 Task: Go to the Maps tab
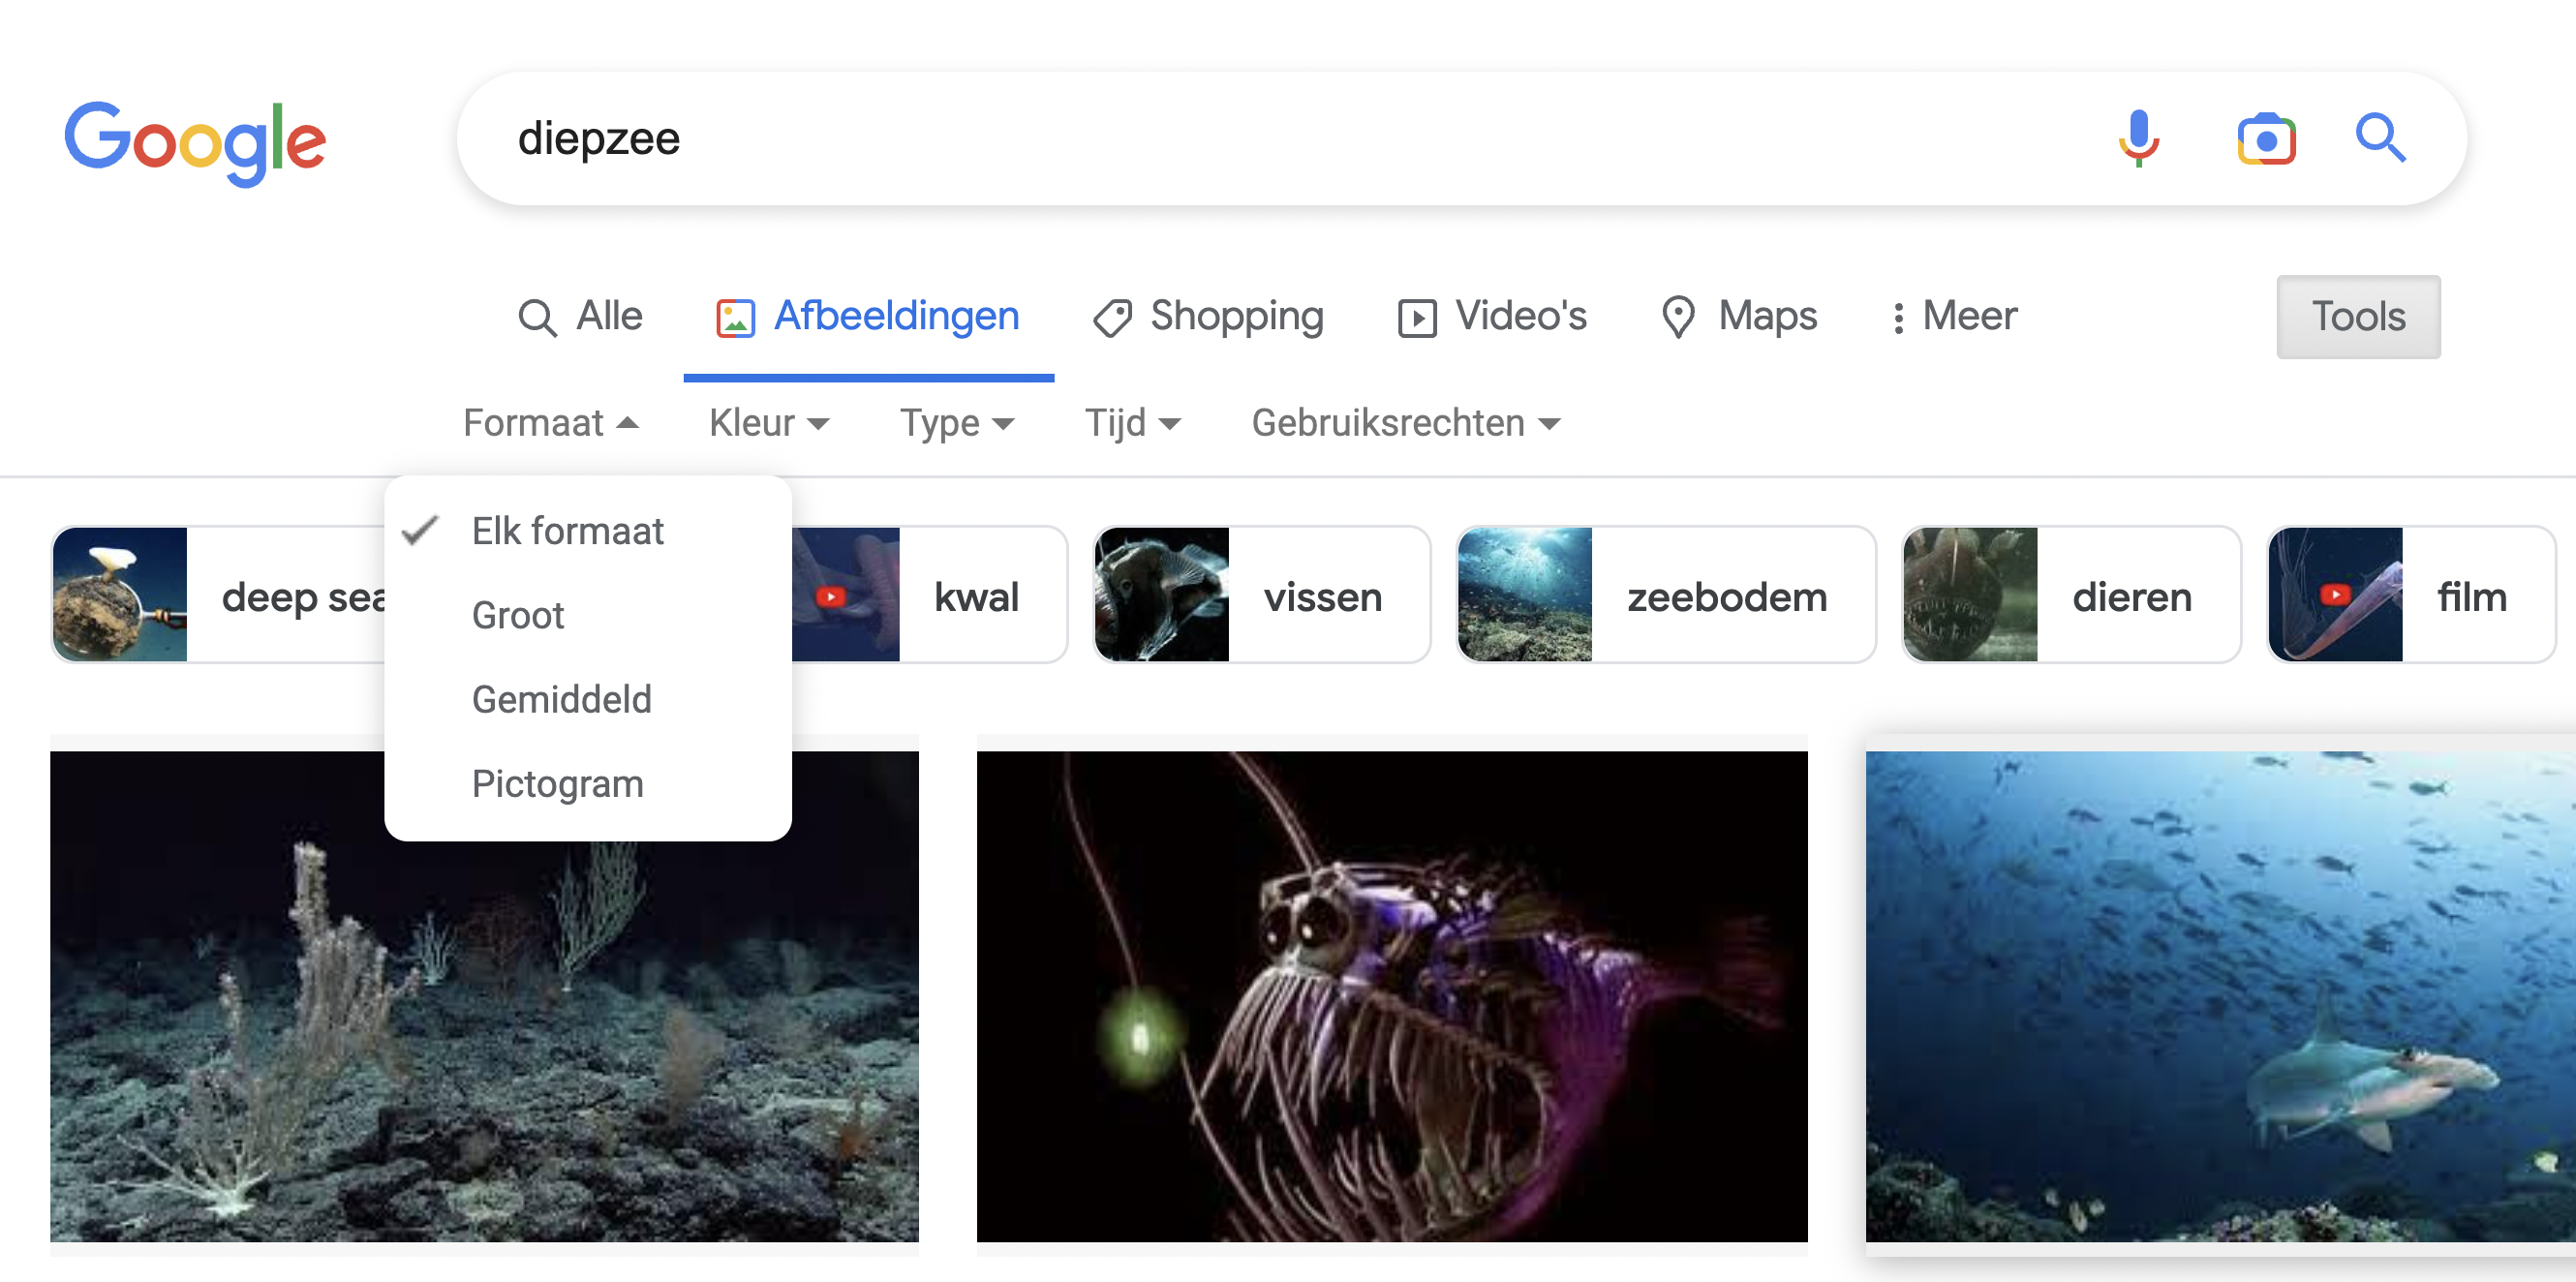pyautogui.click(x=1738, y=316)
